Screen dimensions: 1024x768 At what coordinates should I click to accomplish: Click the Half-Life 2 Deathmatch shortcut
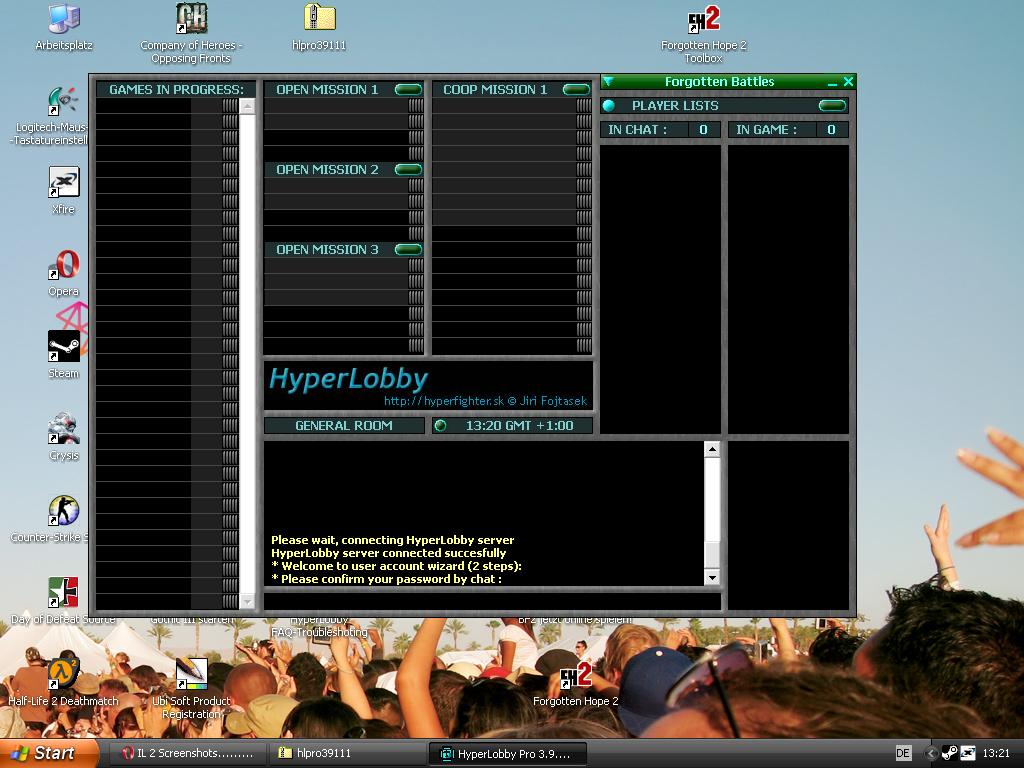click(x=63, y=682)
